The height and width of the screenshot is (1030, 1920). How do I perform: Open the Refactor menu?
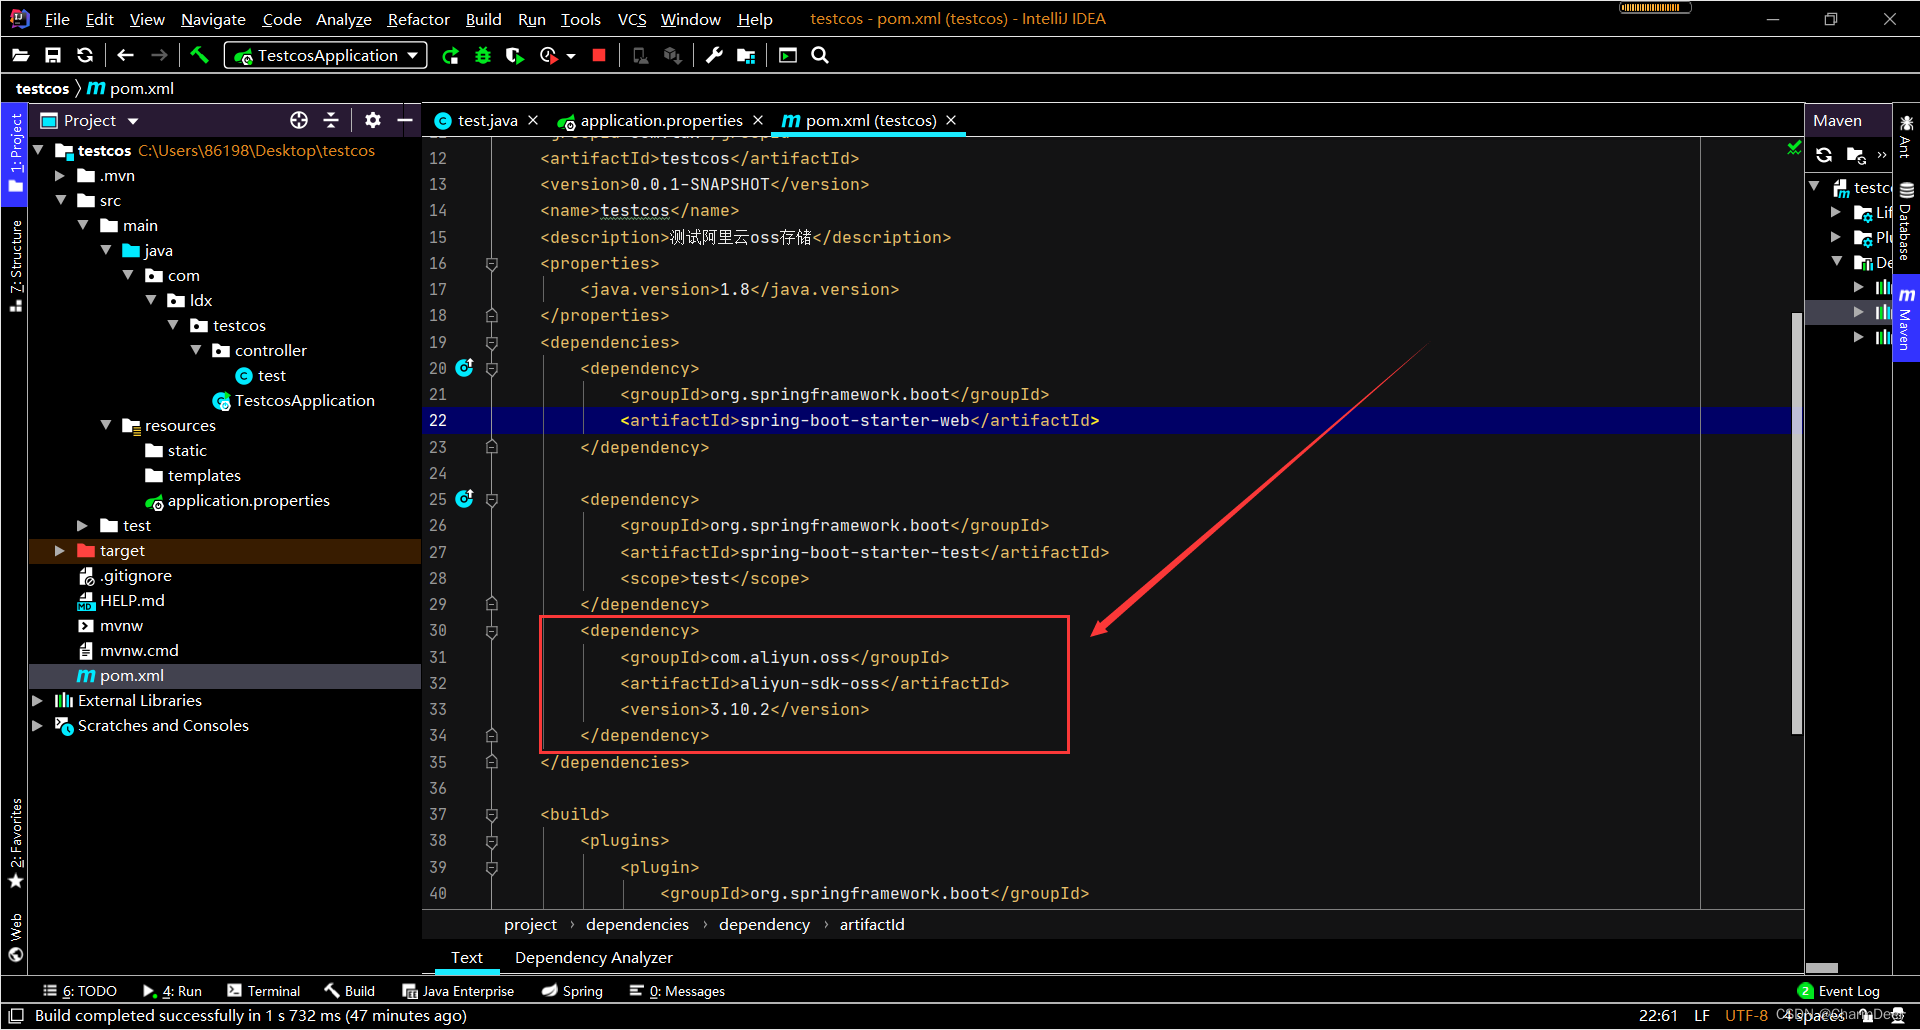tap(418, 19)
